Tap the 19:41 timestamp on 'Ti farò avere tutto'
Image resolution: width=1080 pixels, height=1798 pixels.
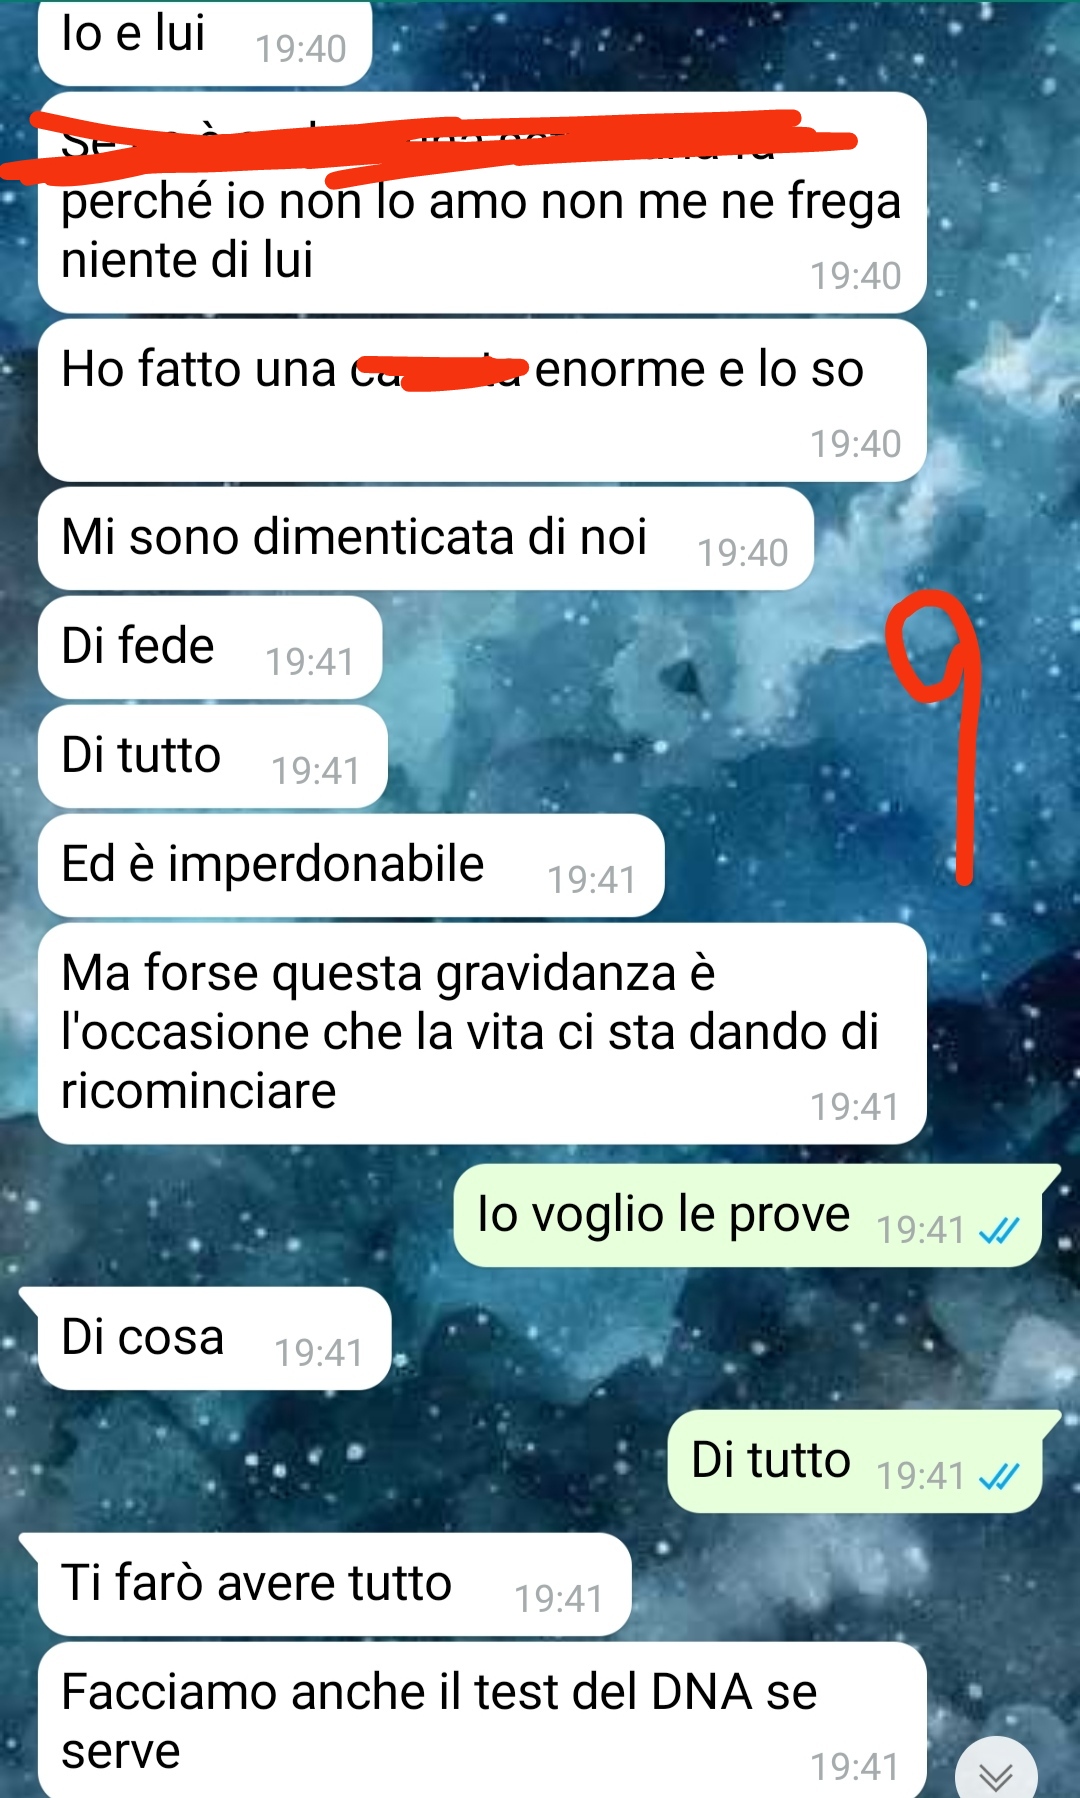[x=558, y=1599]
